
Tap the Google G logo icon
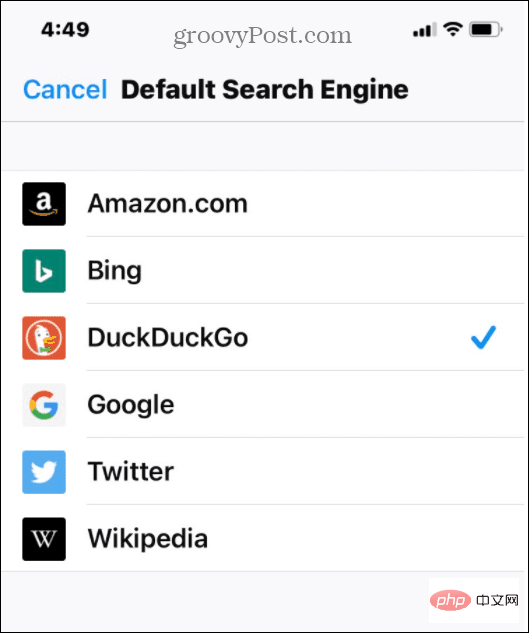(x=44, y=405)
